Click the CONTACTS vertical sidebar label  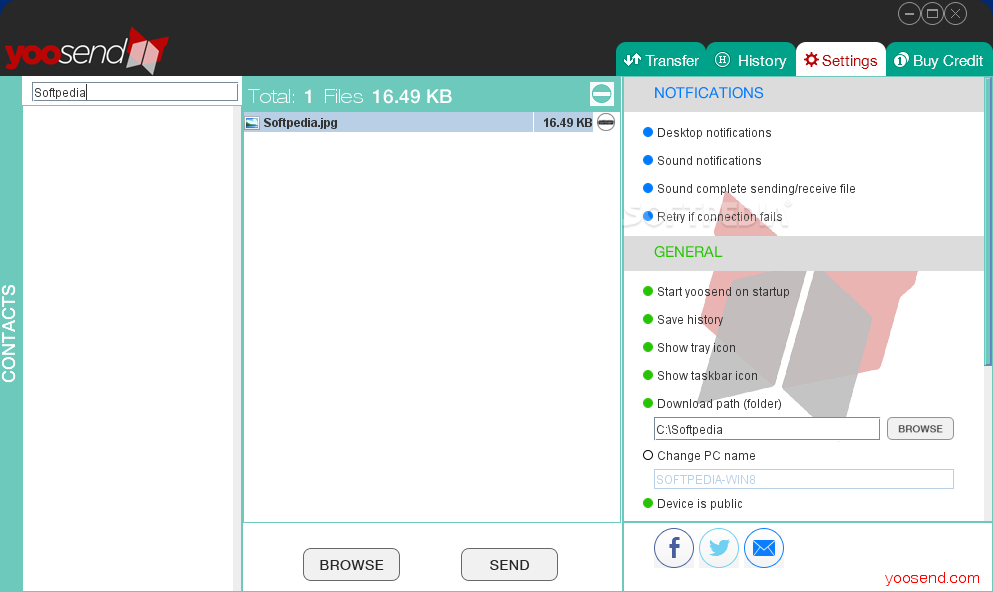[9, 333]
